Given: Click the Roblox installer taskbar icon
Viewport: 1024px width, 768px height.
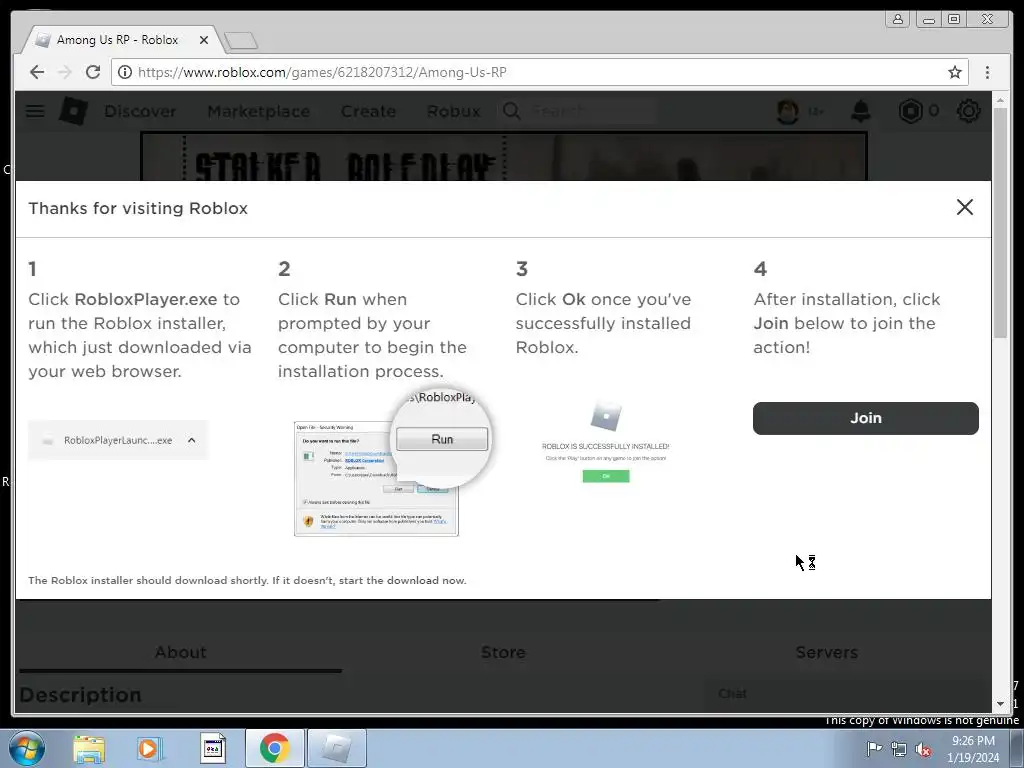Looking at the screenshot, I should point(337,748).
